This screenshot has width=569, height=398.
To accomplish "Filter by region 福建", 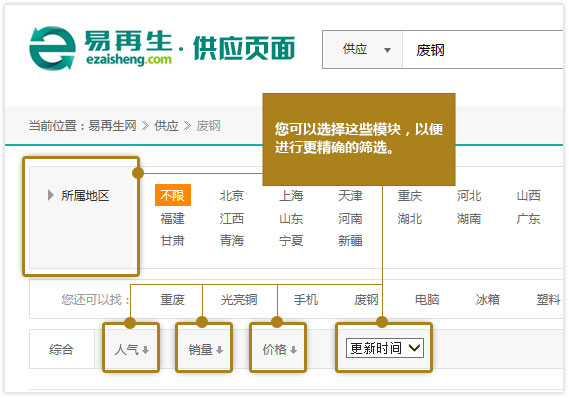I will [x=172, y=218].
